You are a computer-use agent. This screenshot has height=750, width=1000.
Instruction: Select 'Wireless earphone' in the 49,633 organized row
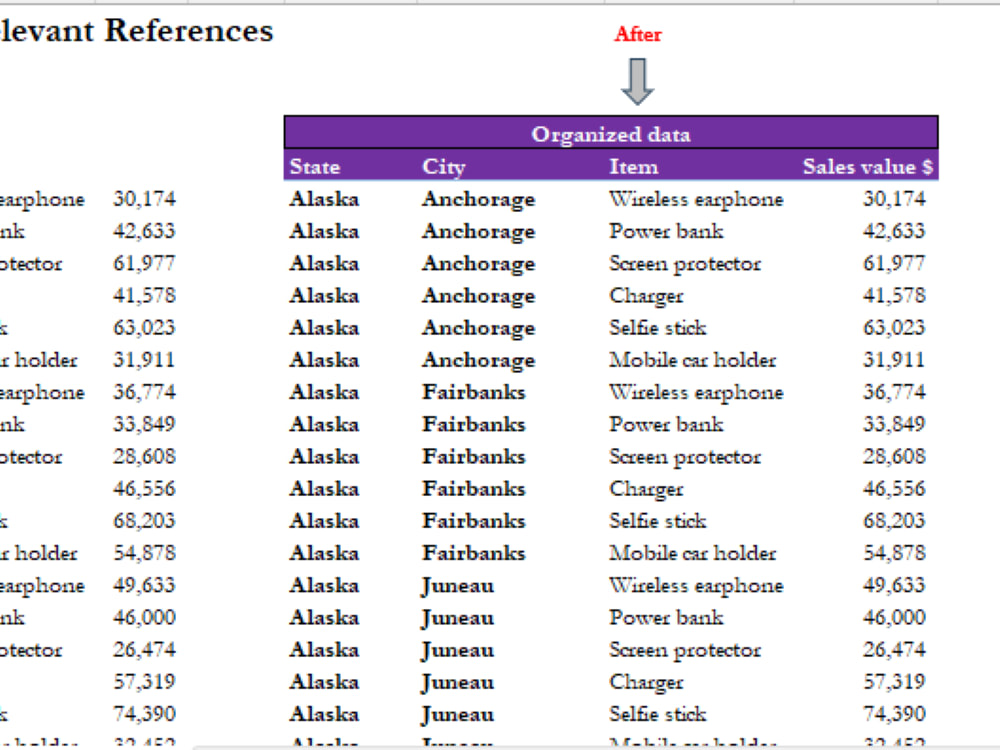[696, 585]
